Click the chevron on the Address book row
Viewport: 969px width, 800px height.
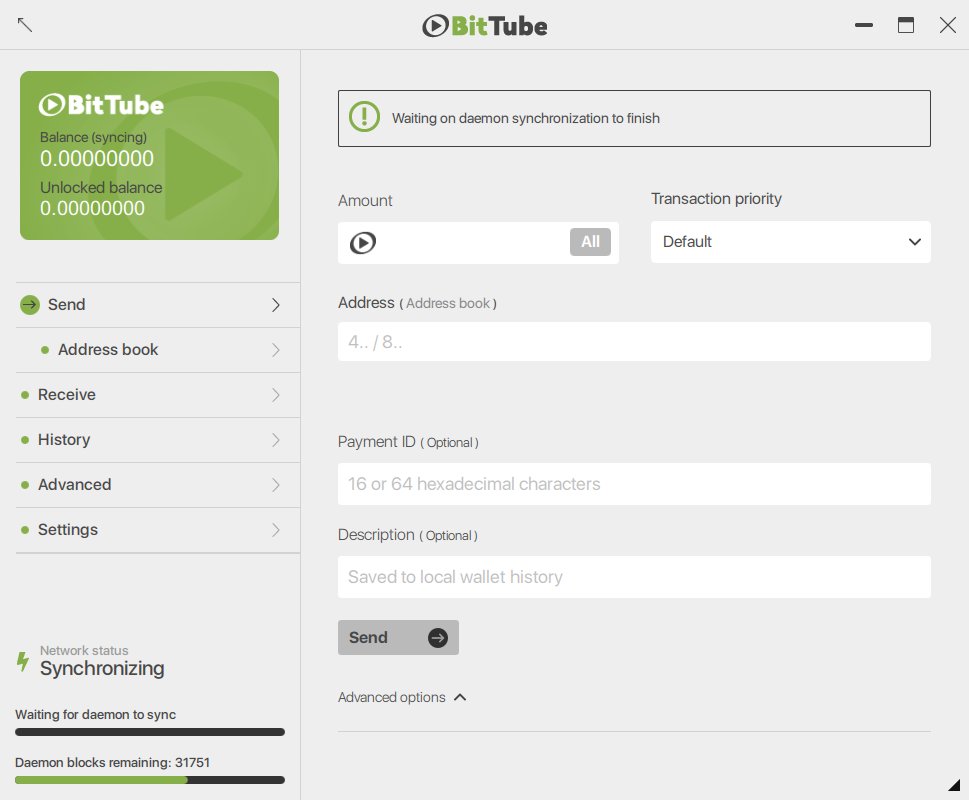click(x=276, y=350)
